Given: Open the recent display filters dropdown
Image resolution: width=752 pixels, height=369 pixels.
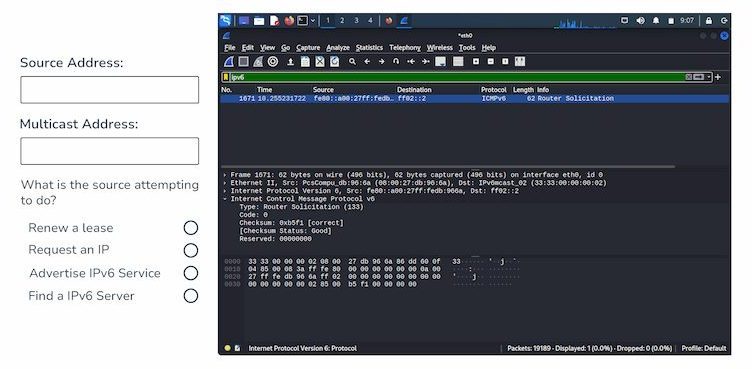Looking at the screenshot, I should pyautogui.click(x=708, y=77).
